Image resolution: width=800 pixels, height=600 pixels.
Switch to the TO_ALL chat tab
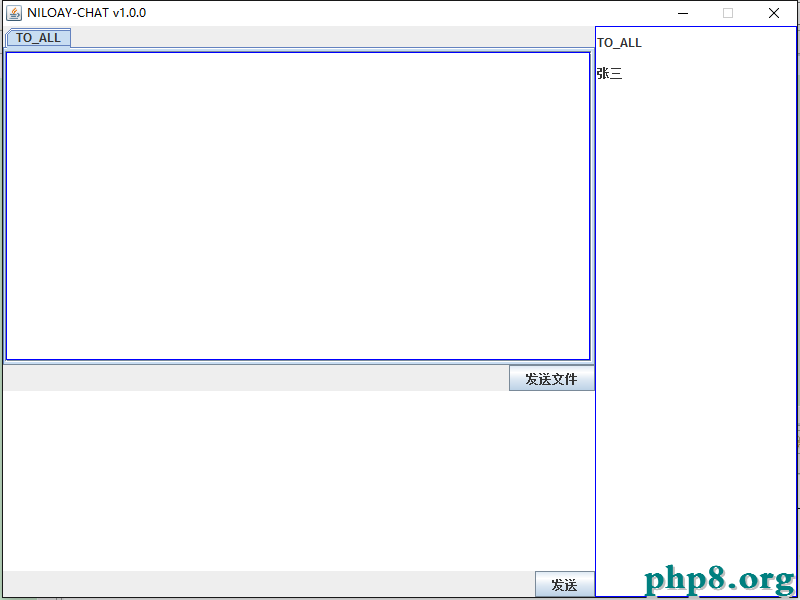click(38, 38)
